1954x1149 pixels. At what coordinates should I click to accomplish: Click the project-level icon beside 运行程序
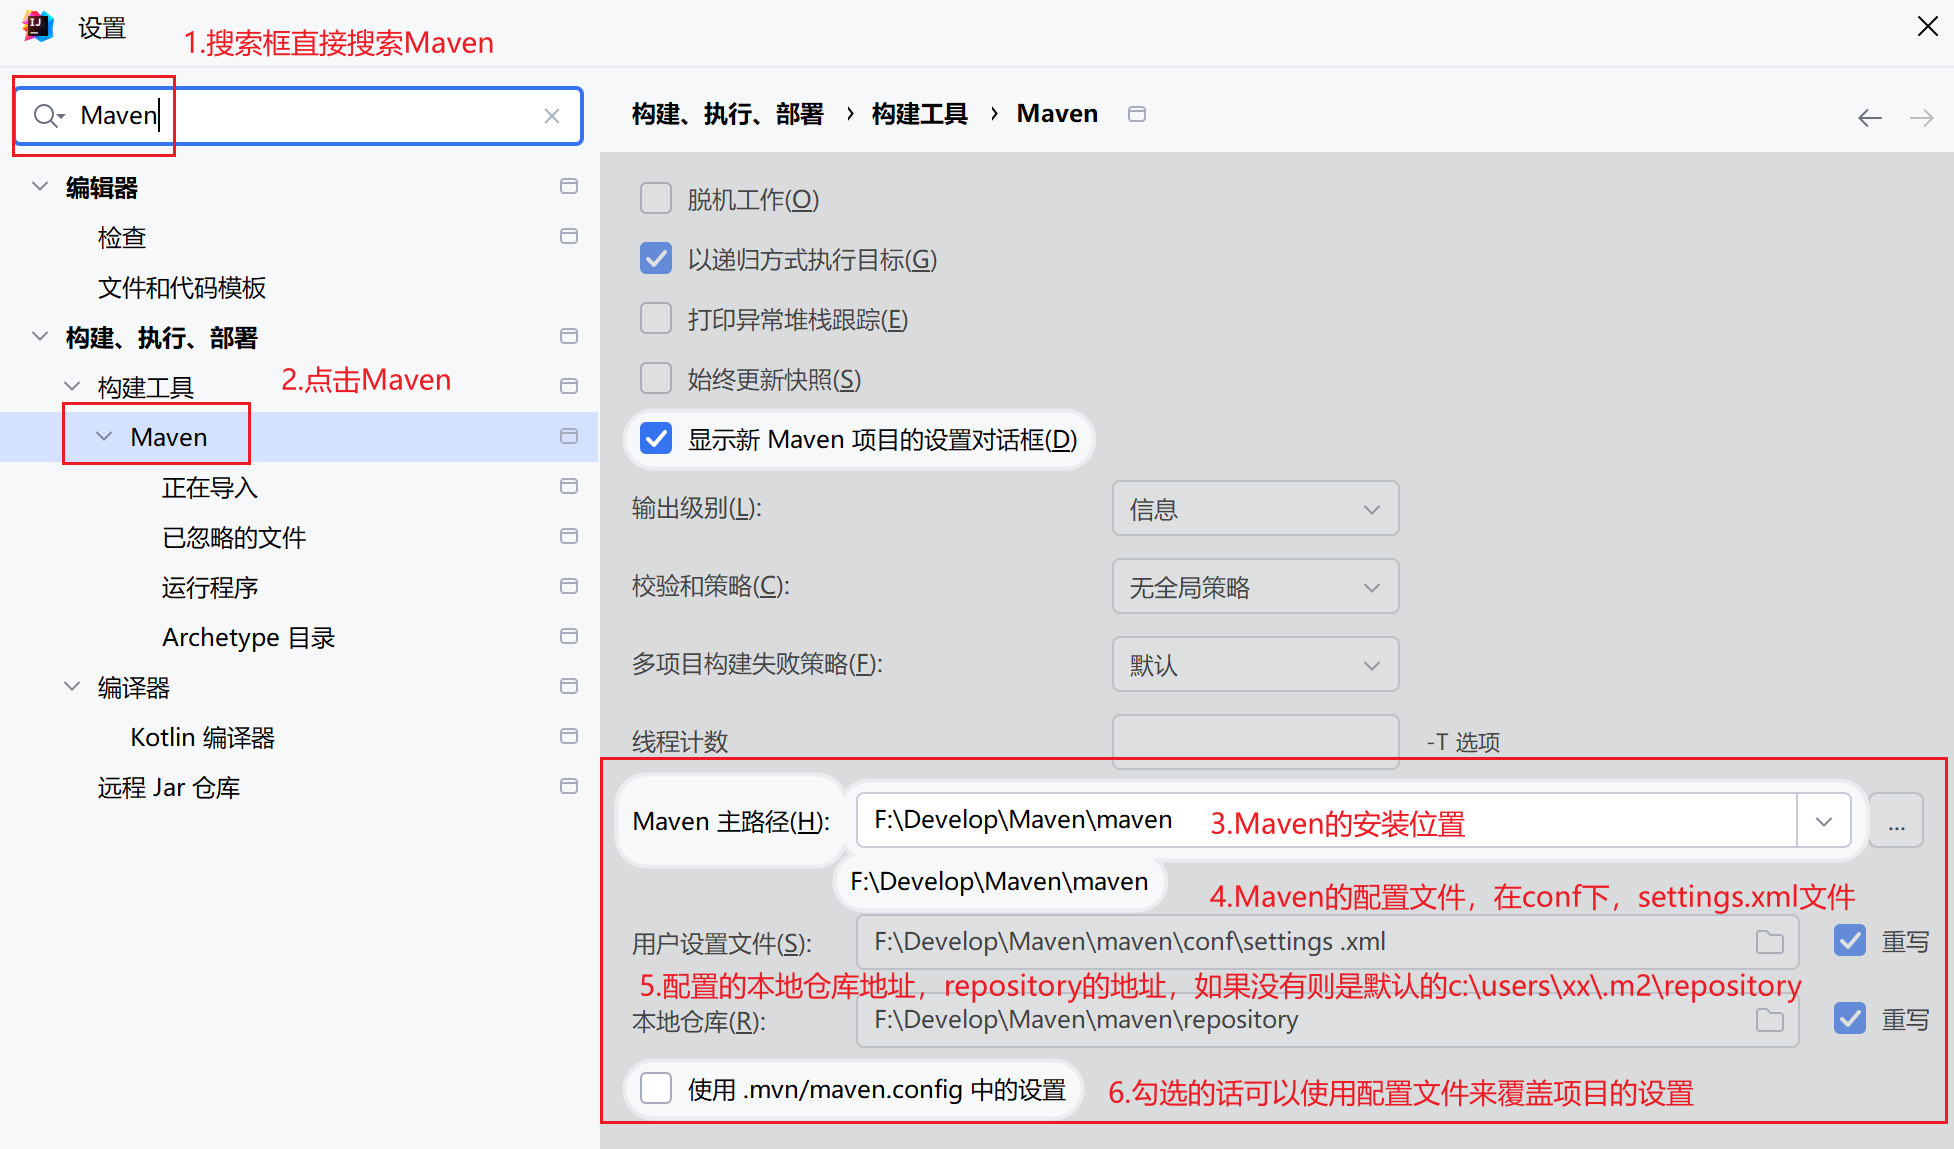pos(569,586)
